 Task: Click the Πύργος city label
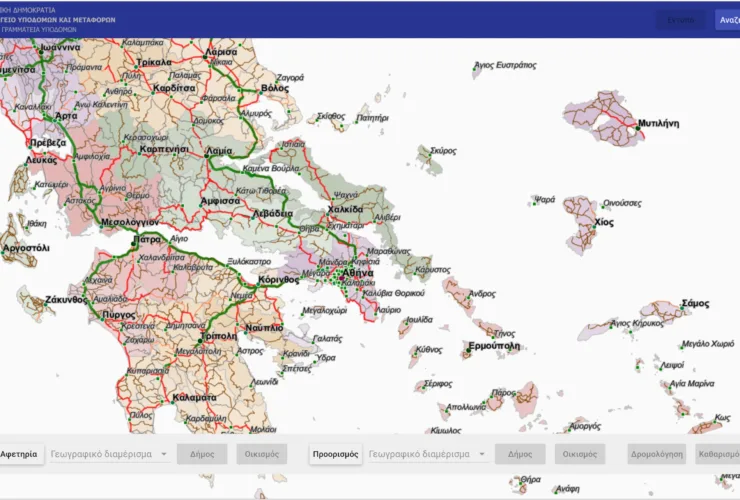pos(119,314)
